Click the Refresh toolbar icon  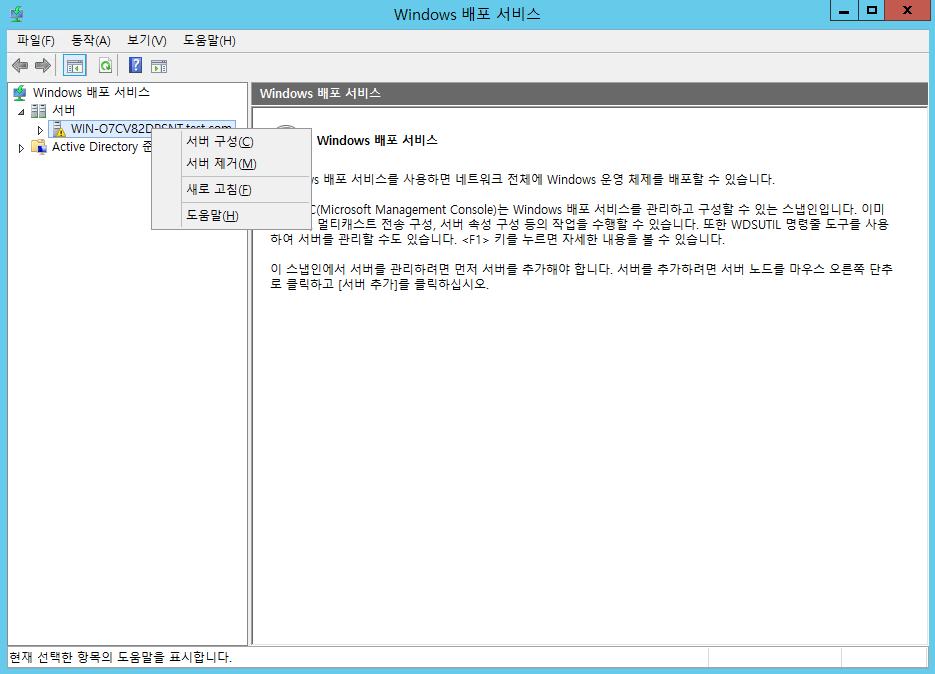[x=104, y=66]
